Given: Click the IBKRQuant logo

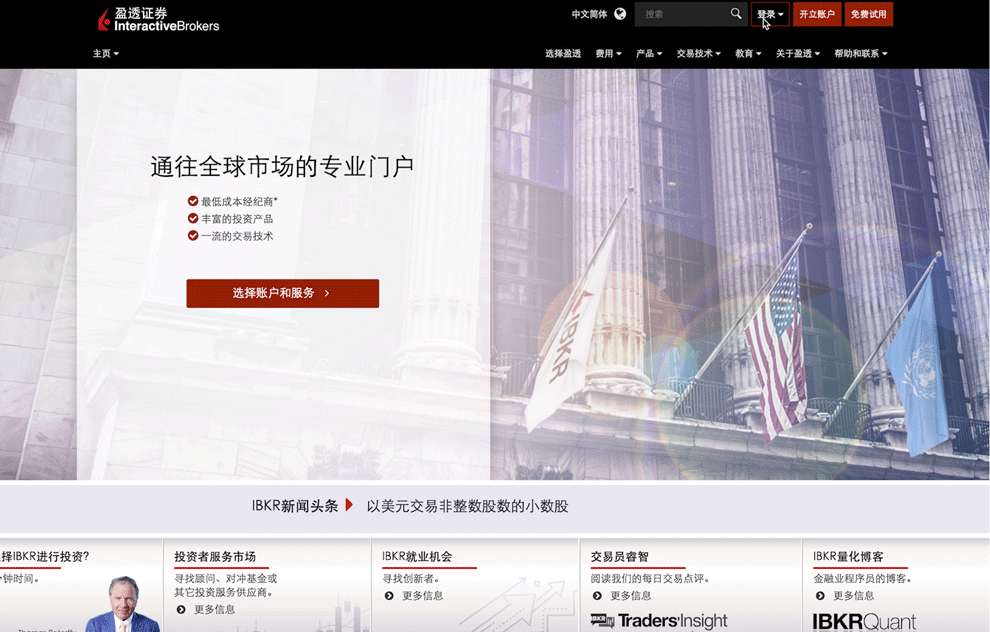Looking at the screenshot, I should [864, 622].
